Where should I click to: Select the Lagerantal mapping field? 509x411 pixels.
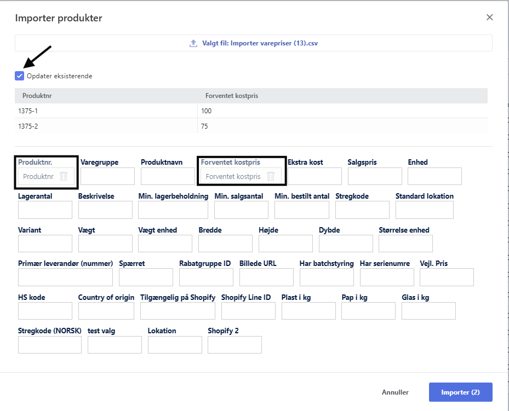coord(45,210)
